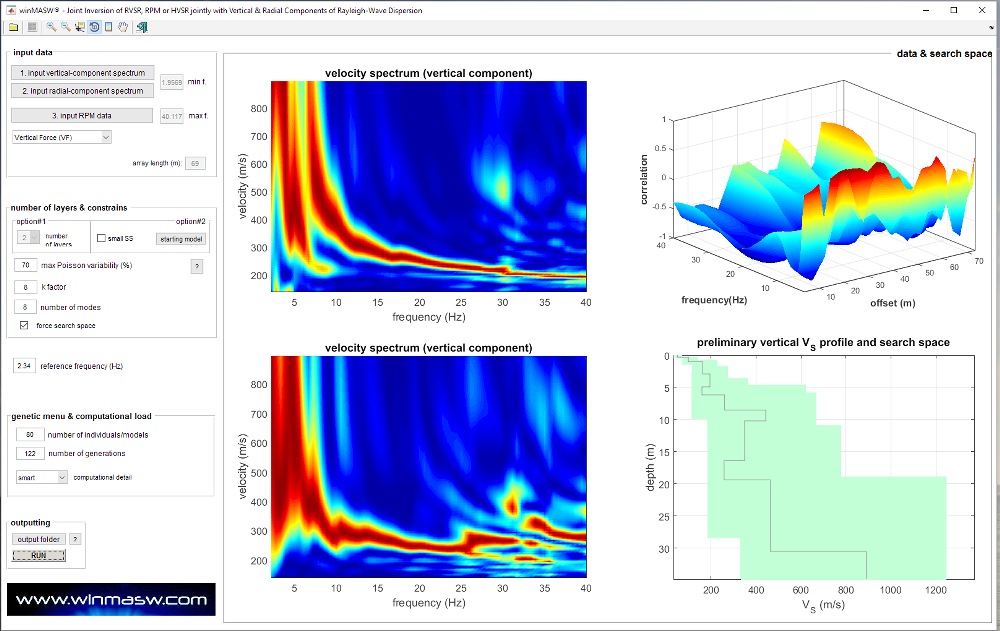Click the starting model button

point(181,238)
